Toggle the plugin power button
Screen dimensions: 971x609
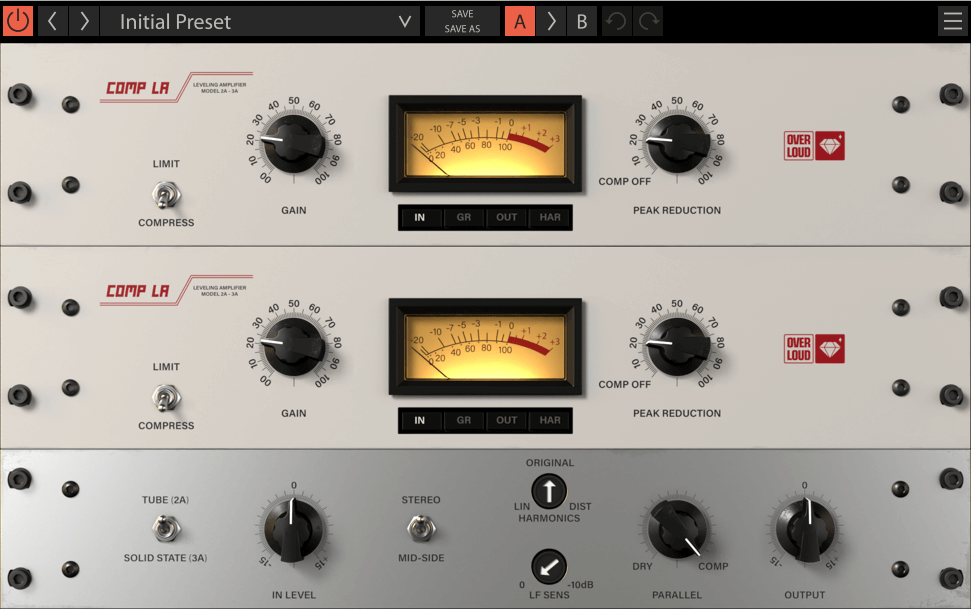[x=18, y=21]
